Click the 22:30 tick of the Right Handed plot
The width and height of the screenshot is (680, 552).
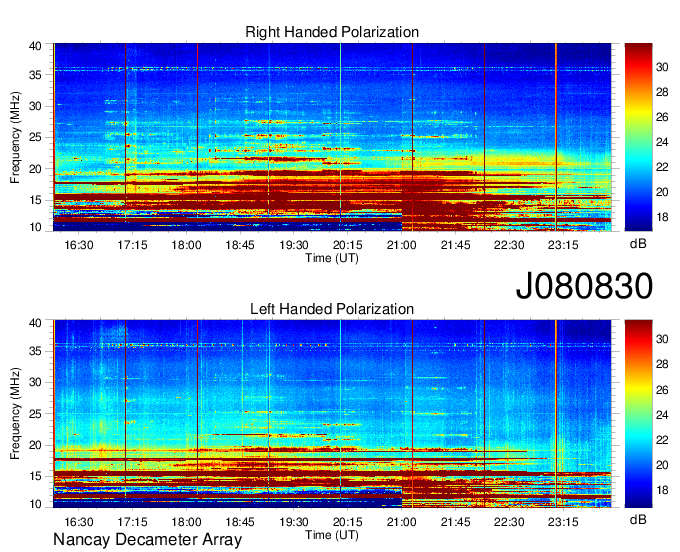click(x=509, y=245)
